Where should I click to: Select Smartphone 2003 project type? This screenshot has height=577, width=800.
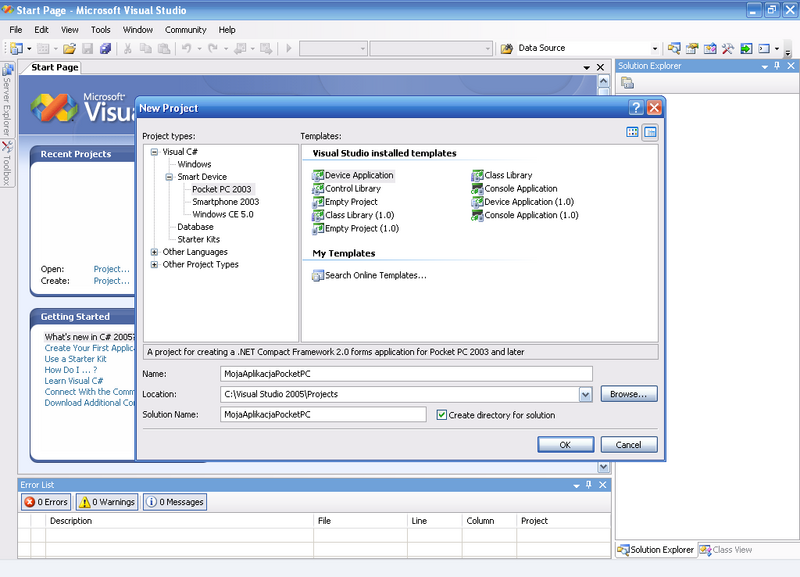[x=226, y=202]
